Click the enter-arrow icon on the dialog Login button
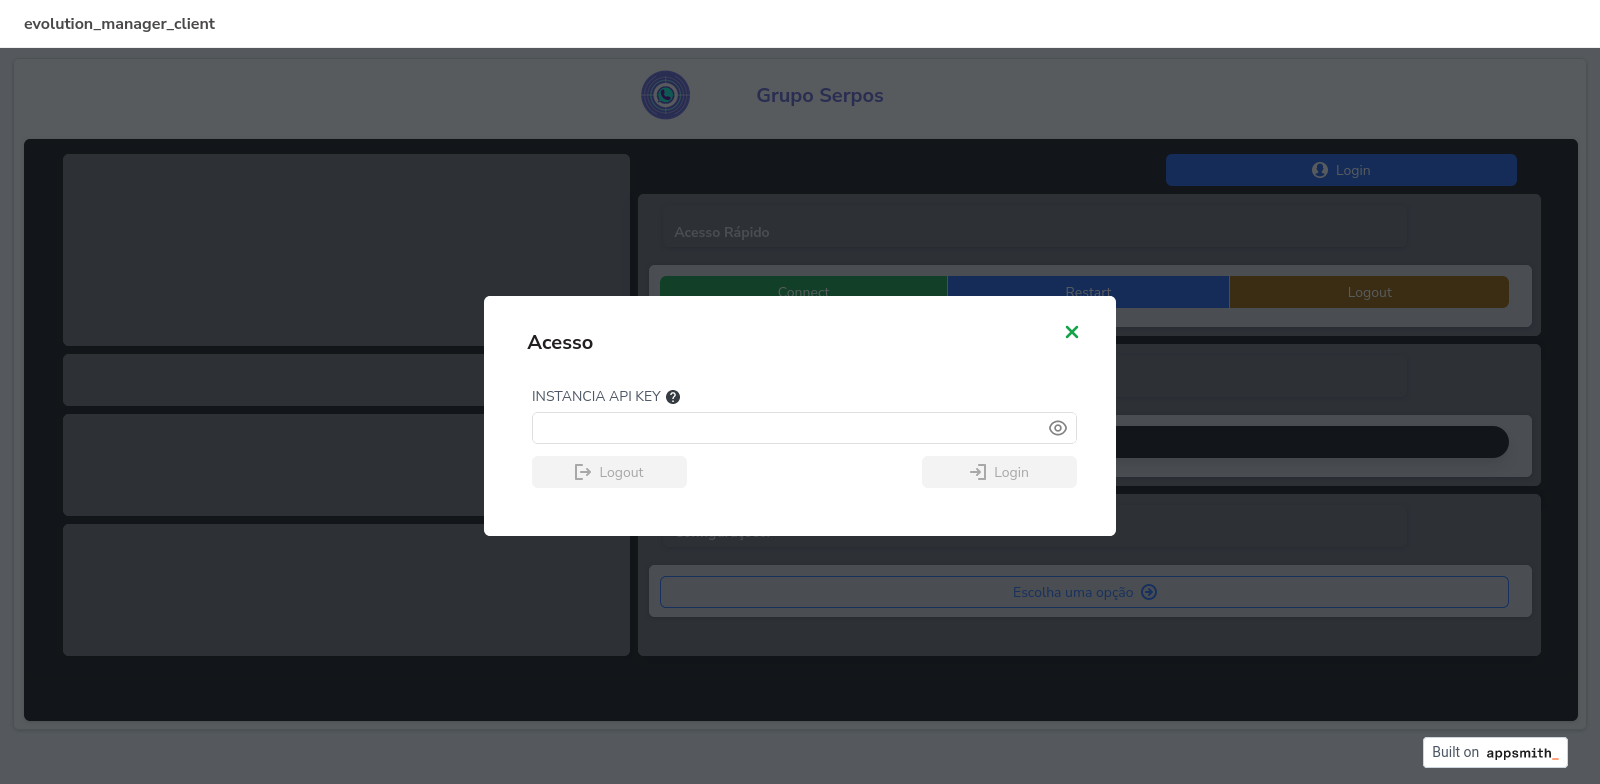This screenshot has width=1600, height=784. pos(978,472)
